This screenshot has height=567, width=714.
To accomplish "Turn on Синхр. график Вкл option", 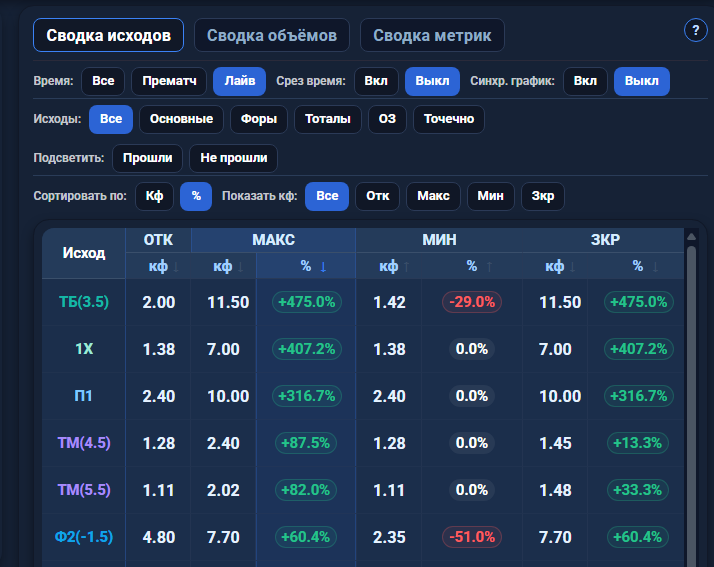I will [x=585, y=81].
